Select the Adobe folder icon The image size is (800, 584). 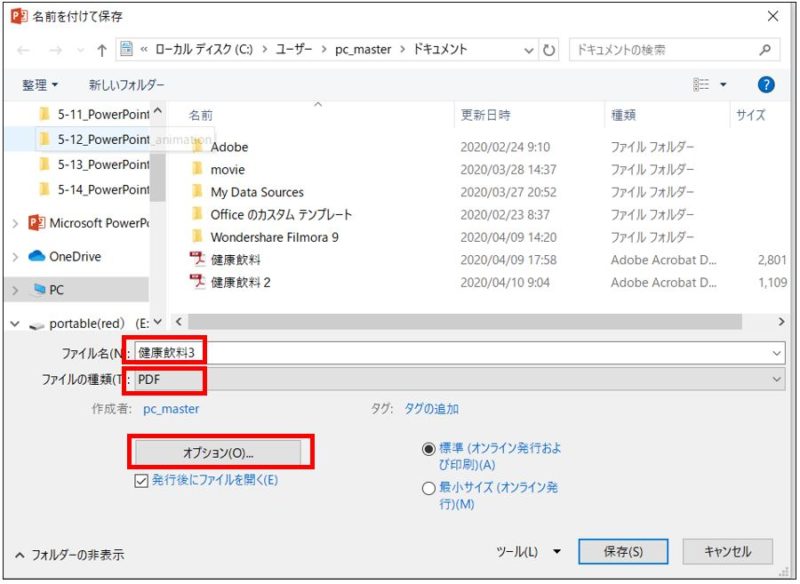click(197, 147)
